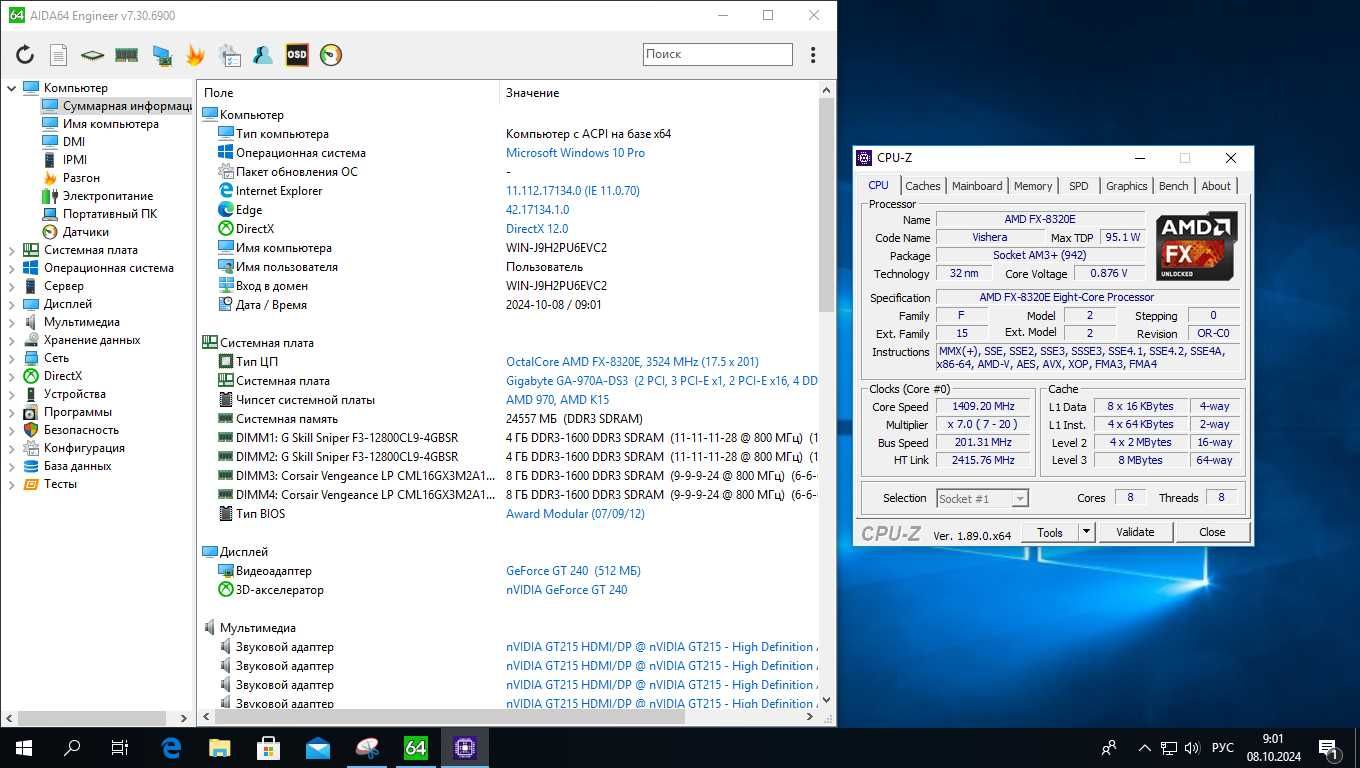Click the user silhouette toolbar icon
This screenshot has width=1360, height=768.
pos(263,55)
